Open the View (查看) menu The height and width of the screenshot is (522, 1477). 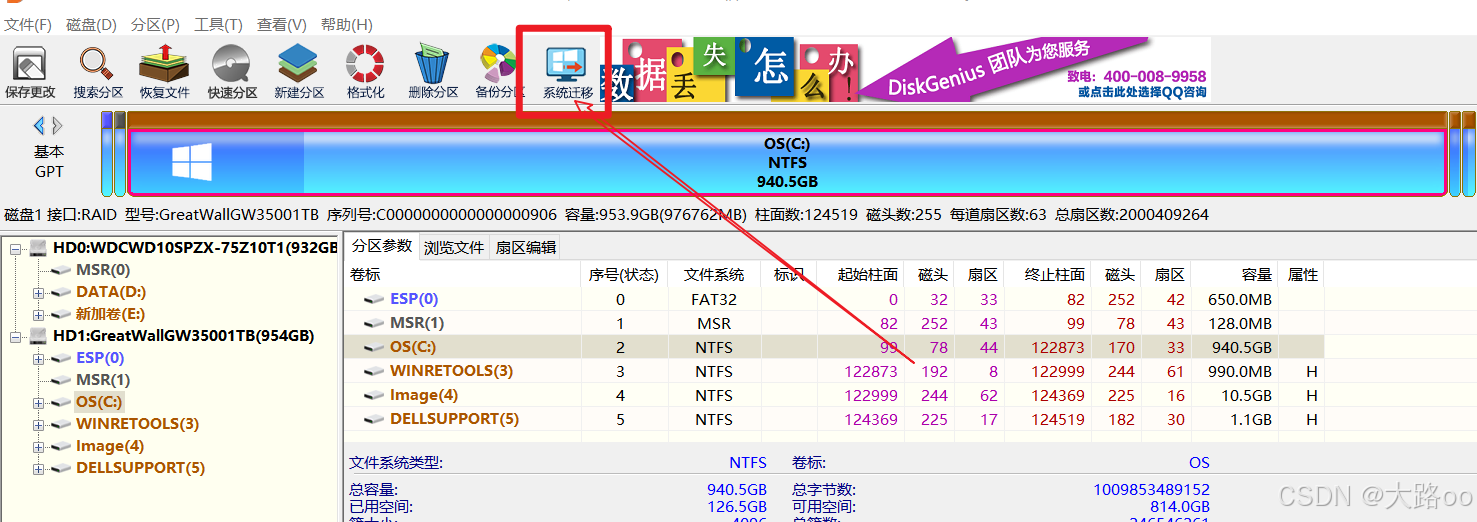pos(282,24)
